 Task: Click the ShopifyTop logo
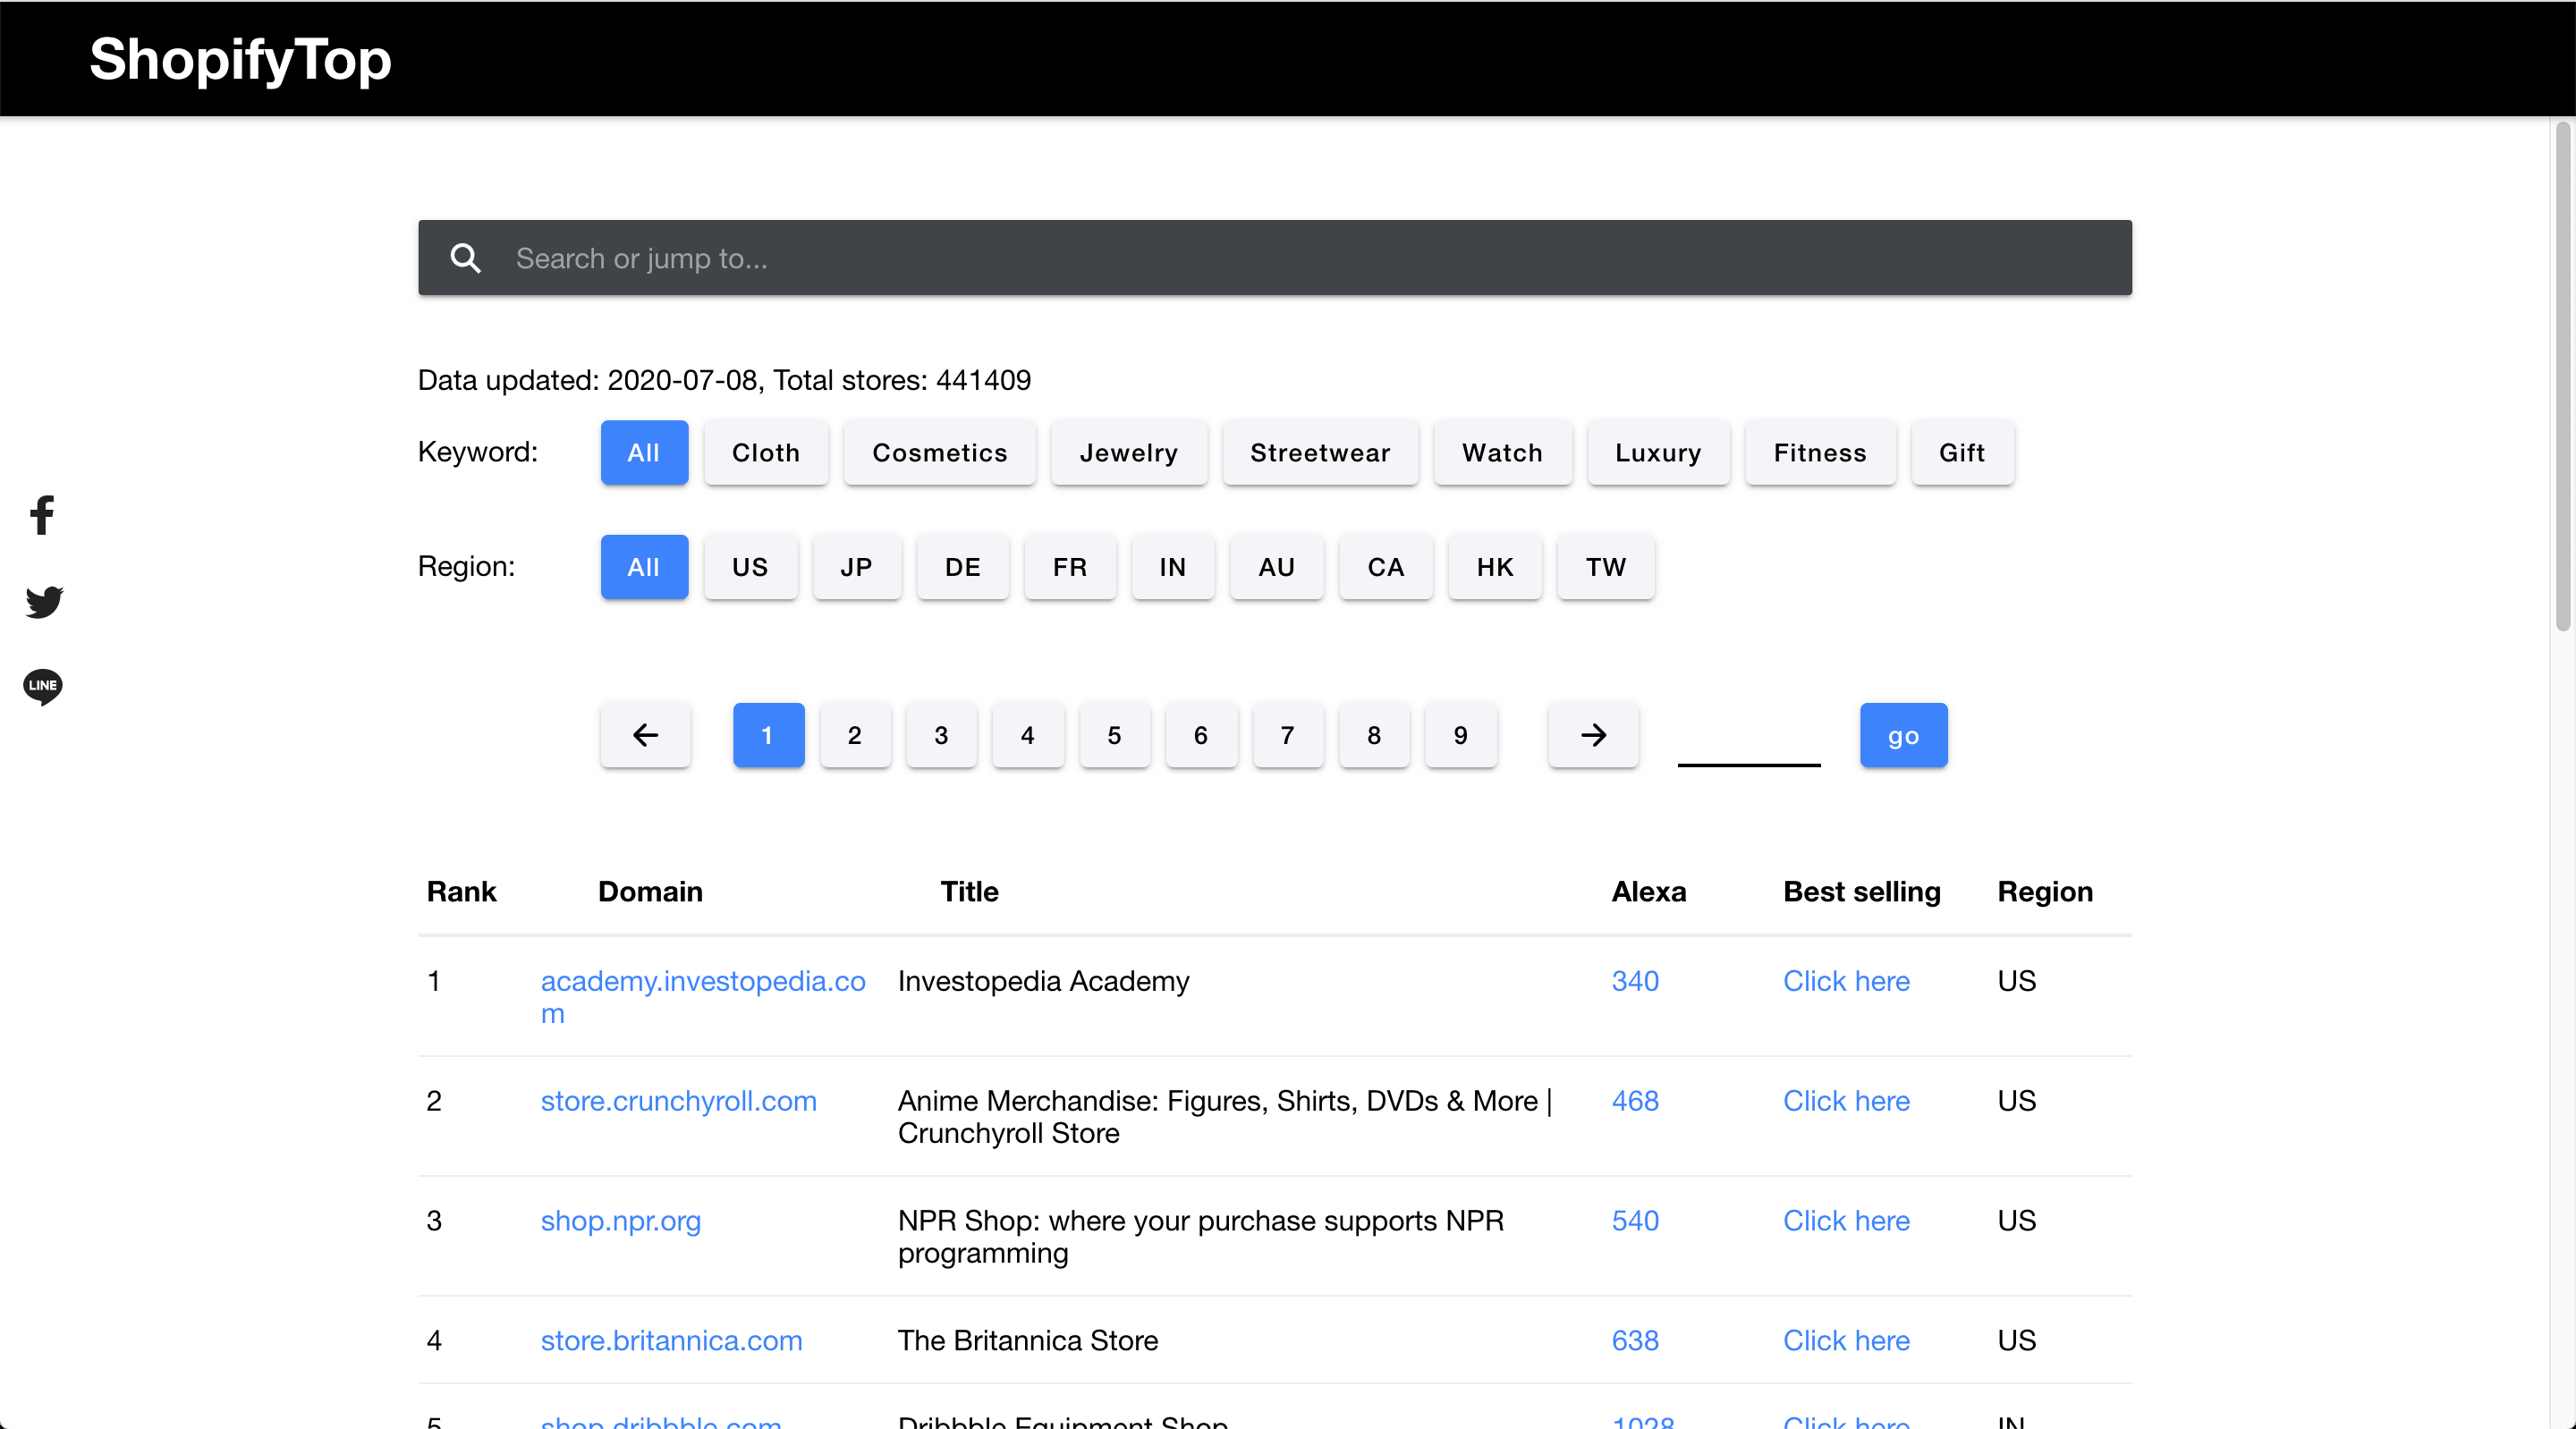(239, 59)
